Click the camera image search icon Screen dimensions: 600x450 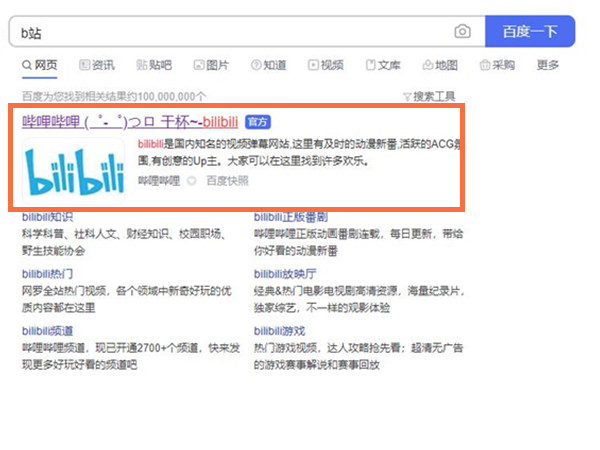click(x=462, y=31)
